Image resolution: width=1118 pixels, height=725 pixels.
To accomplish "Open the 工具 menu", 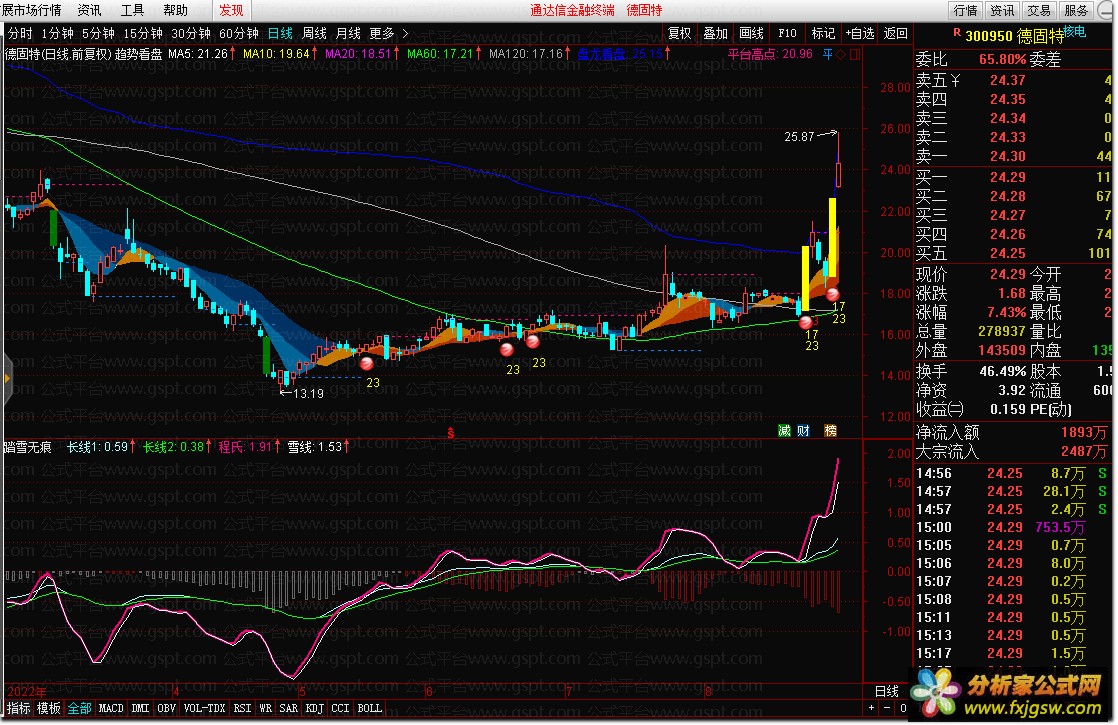I will (x=133, y=11).
